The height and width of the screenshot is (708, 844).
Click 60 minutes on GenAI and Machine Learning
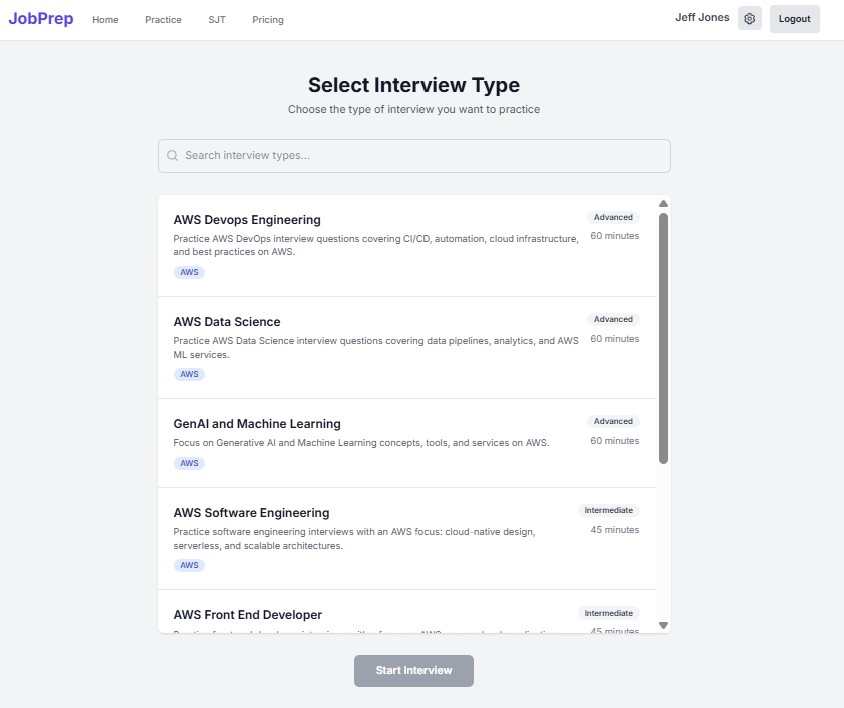[x=615, y=440]
